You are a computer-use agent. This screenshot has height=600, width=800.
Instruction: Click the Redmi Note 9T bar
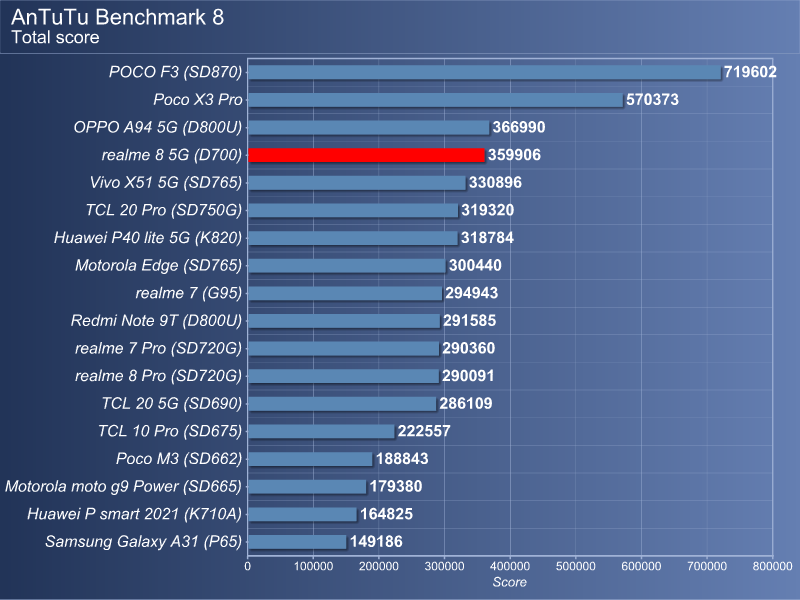pos(344,321)
